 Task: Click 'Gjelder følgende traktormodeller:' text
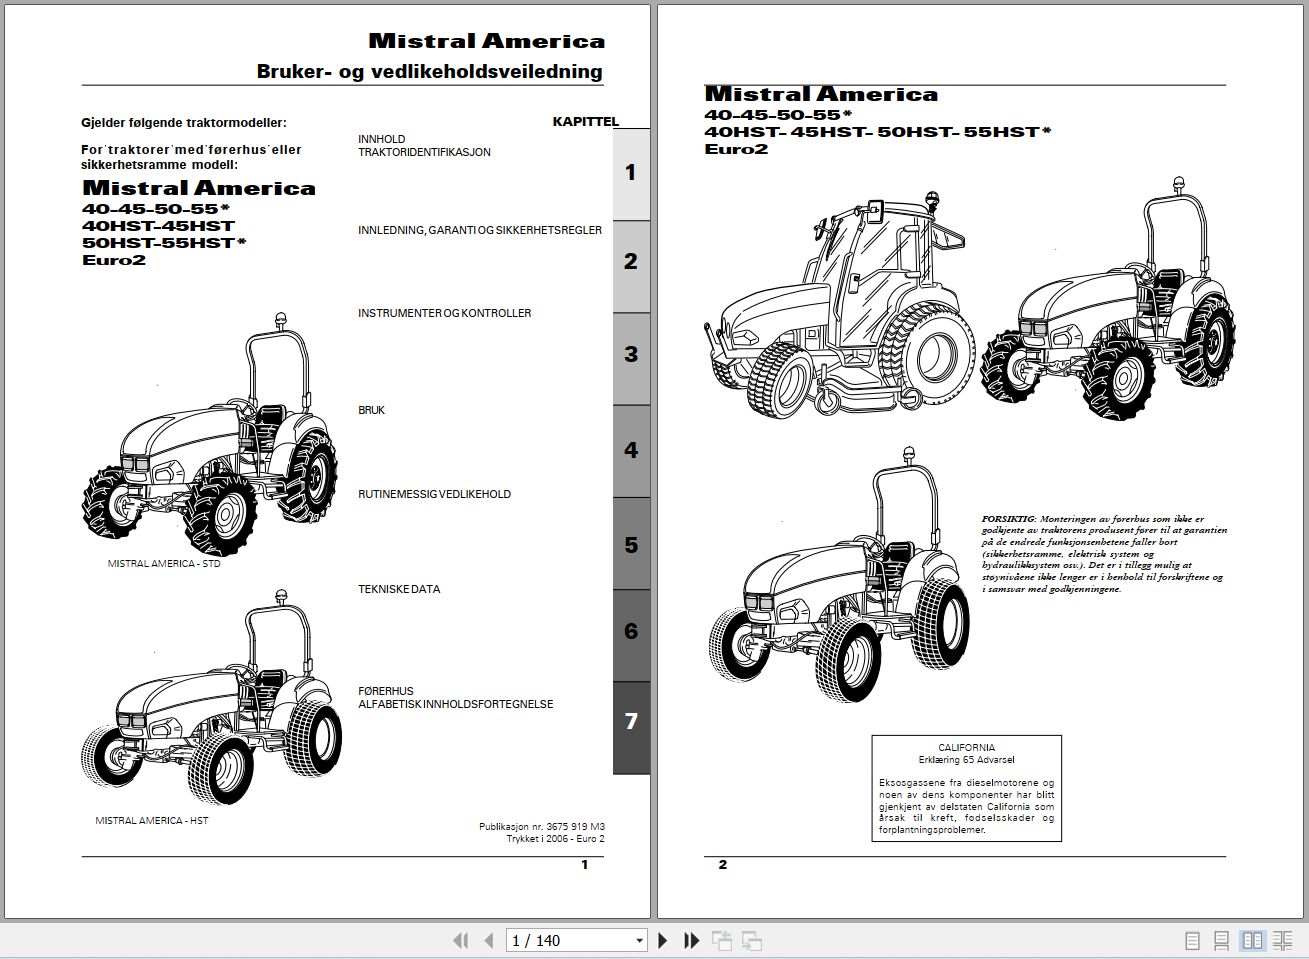coord(184,123)
